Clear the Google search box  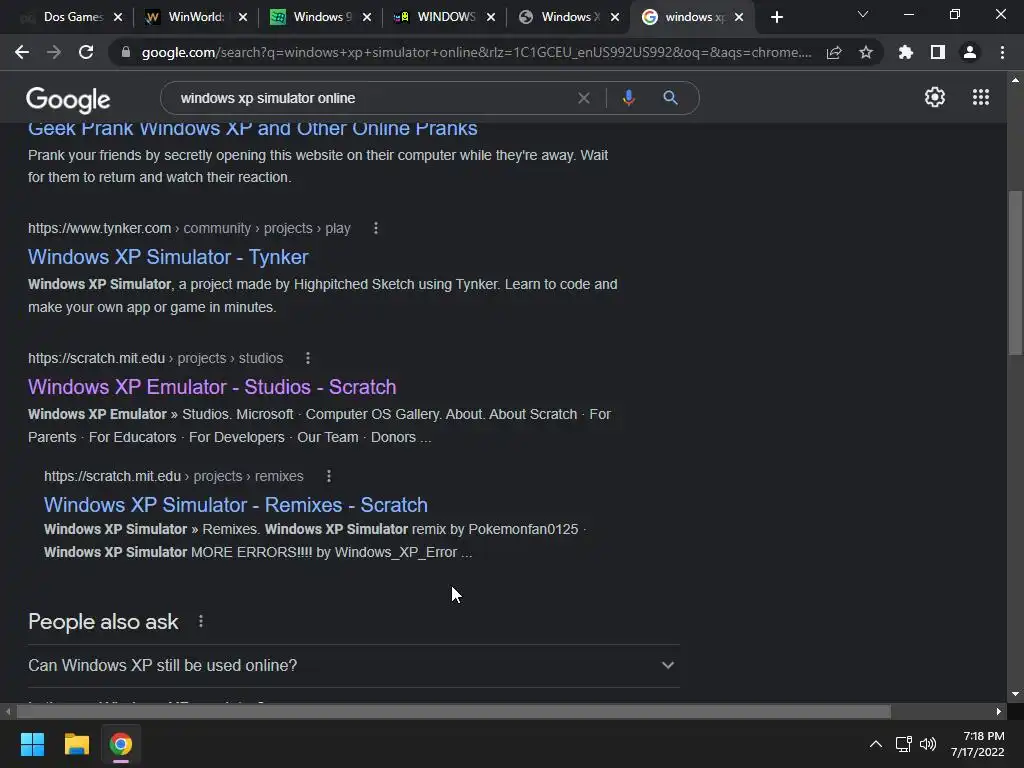click(584, 98)
